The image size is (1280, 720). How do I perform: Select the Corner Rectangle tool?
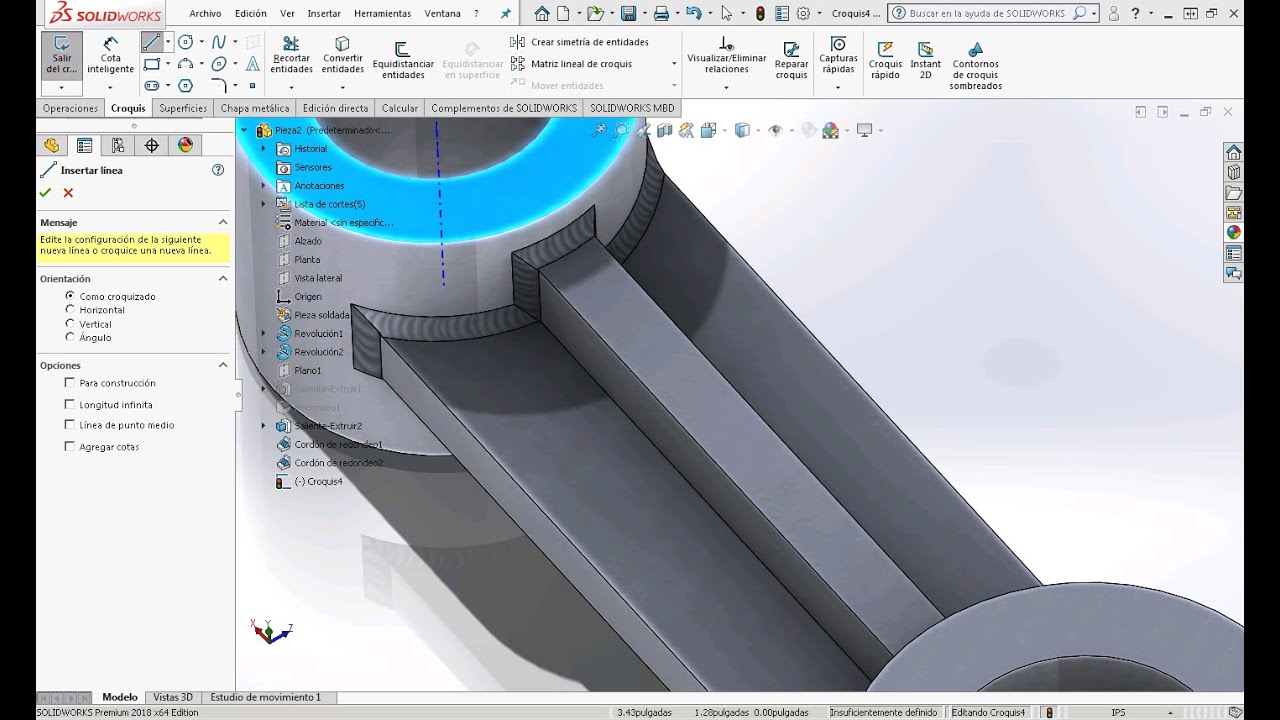151,64
